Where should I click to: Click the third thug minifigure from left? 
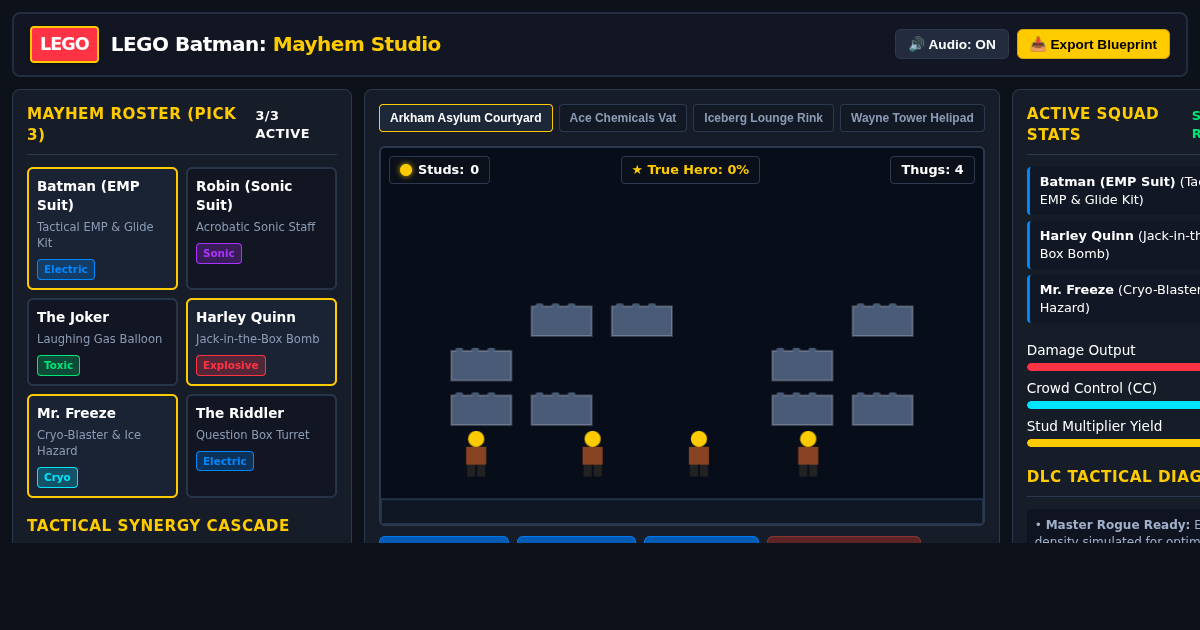pos(699,453)
